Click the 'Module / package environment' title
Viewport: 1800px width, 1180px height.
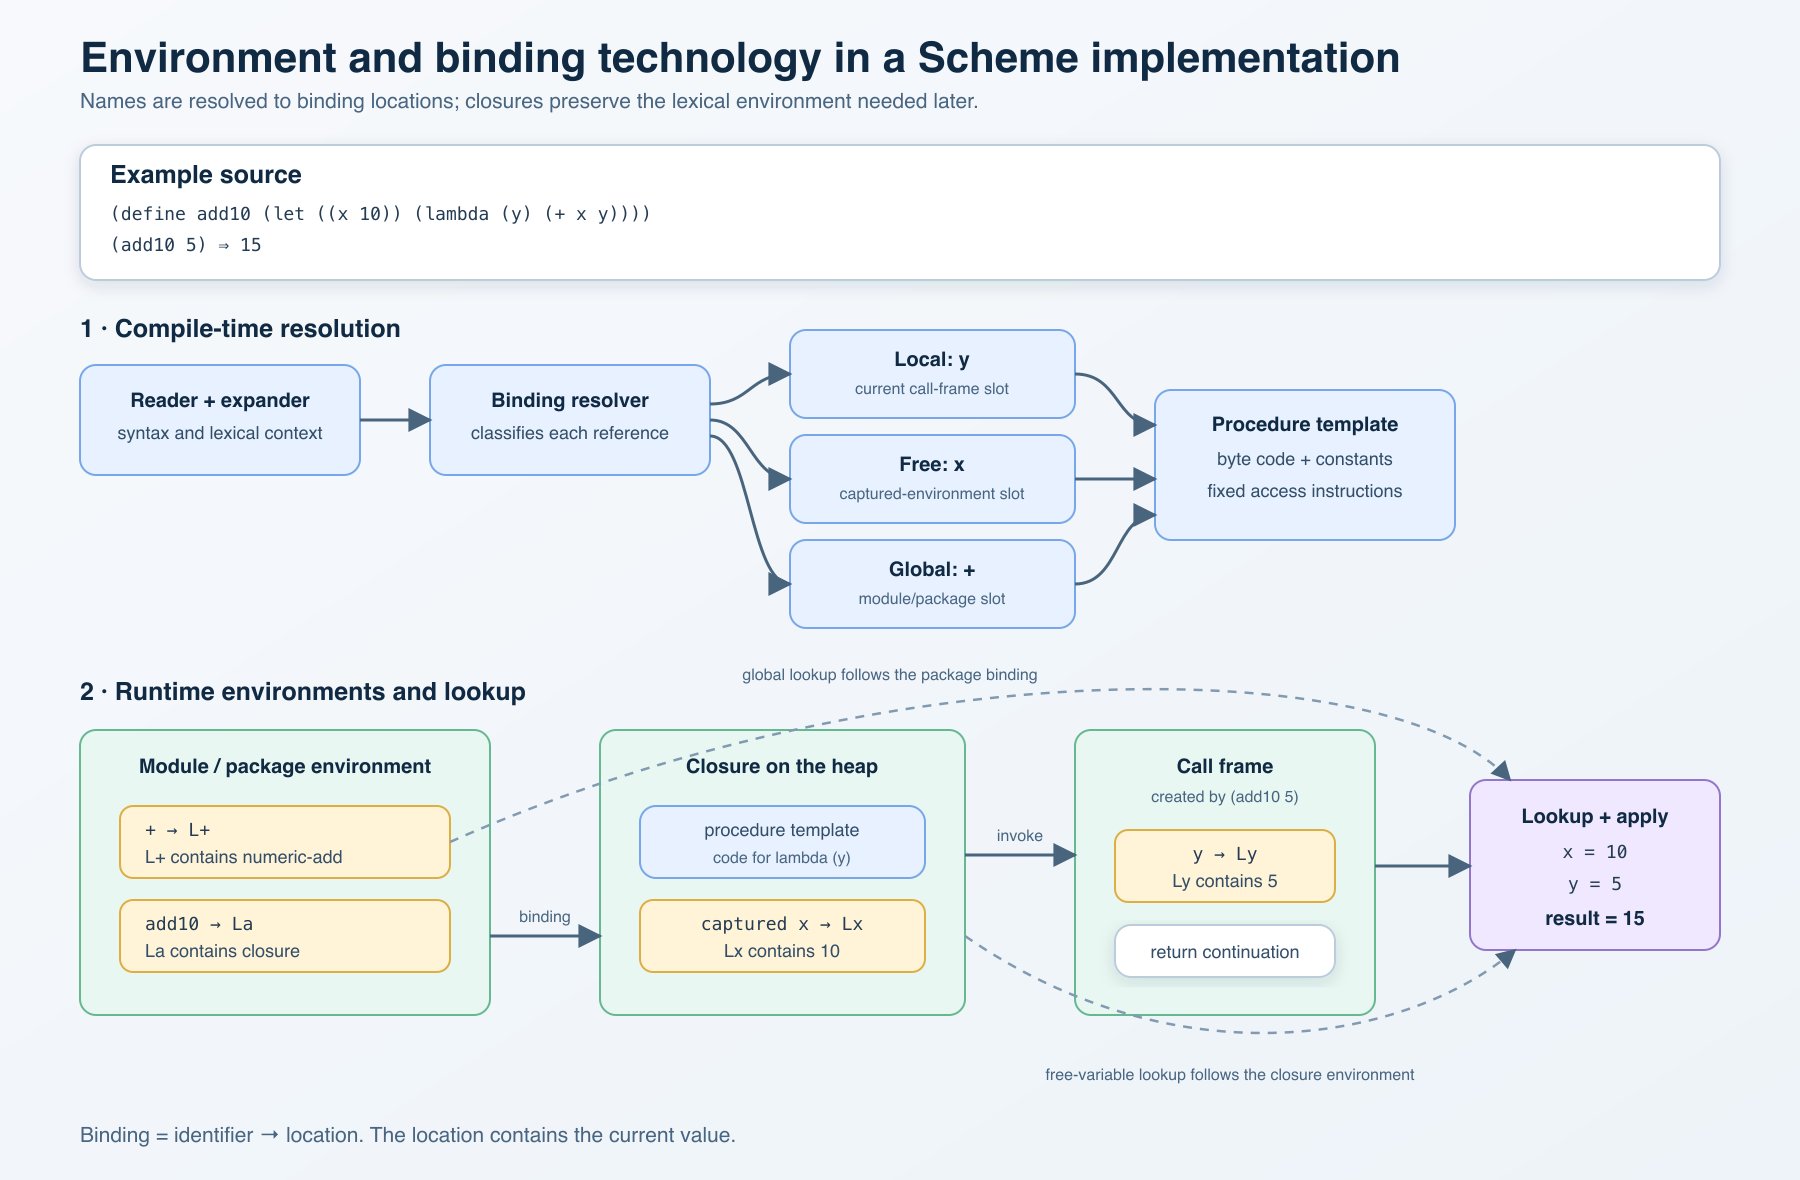click(285, 766)
